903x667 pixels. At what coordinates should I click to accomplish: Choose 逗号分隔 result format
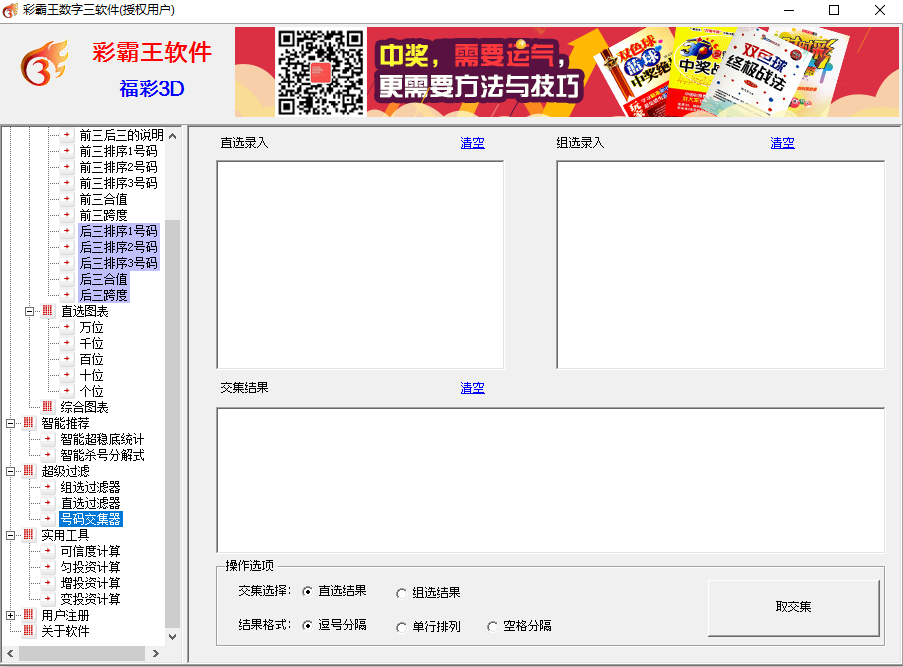click(x=308, y=625)
